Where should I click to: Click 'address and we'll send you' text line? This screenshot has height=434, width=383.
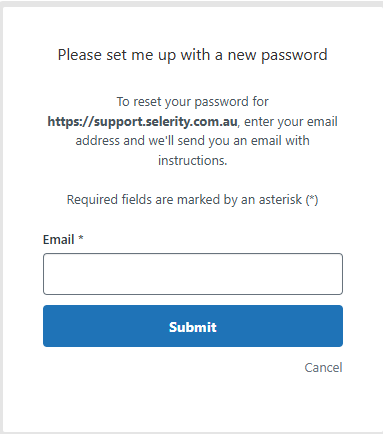[x=192, y=141]
